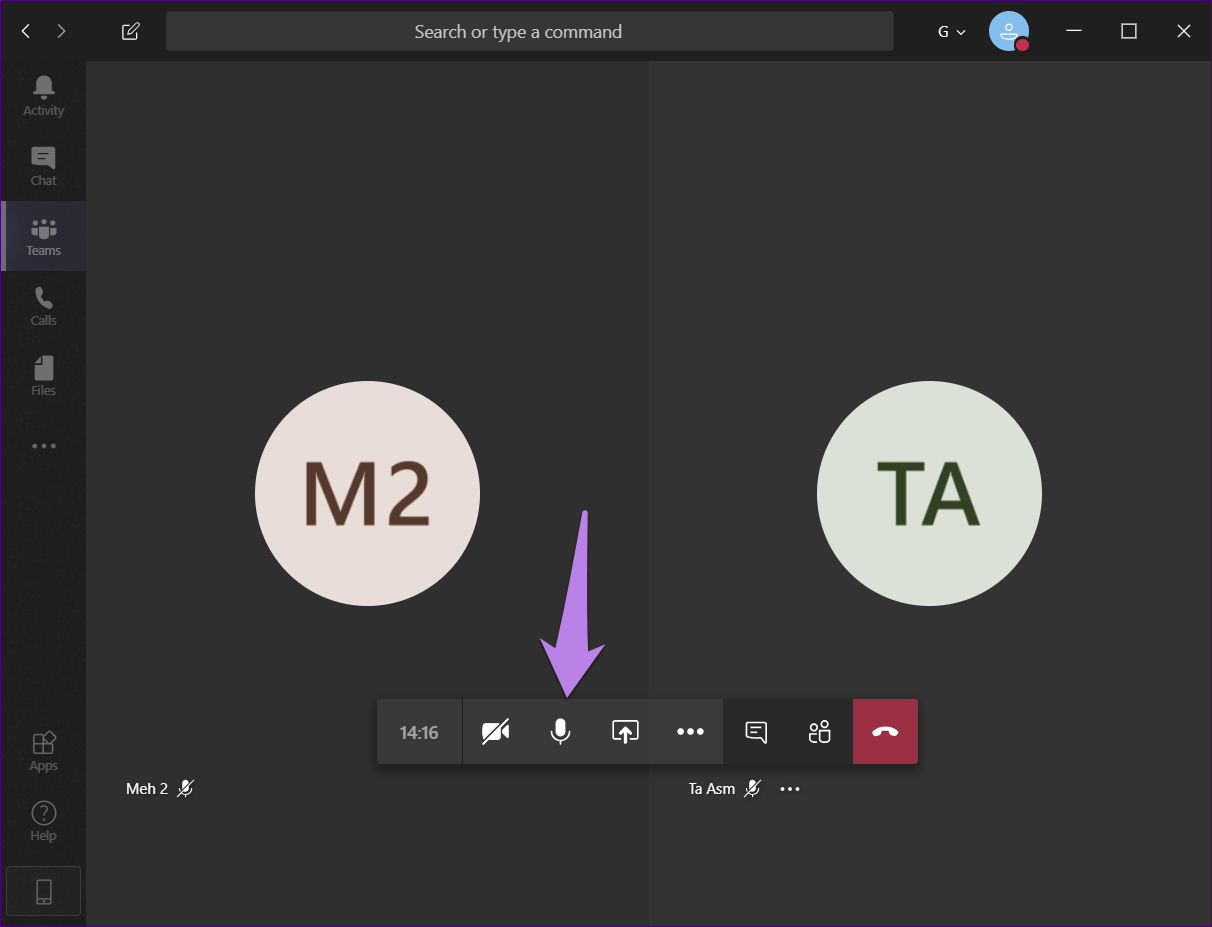Start a new chat with compose icon
The image size is (1212, 927).
pos(130,32)
